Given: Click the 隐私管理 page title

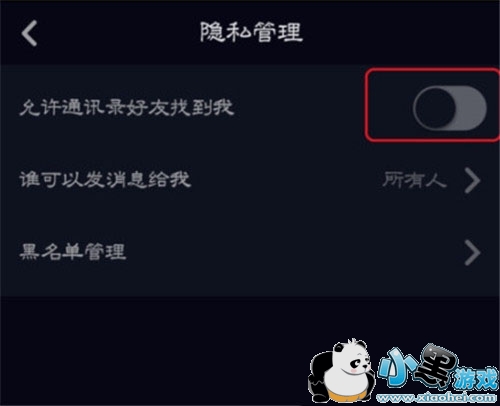Looking at the screenshot, I should (251, 32).
